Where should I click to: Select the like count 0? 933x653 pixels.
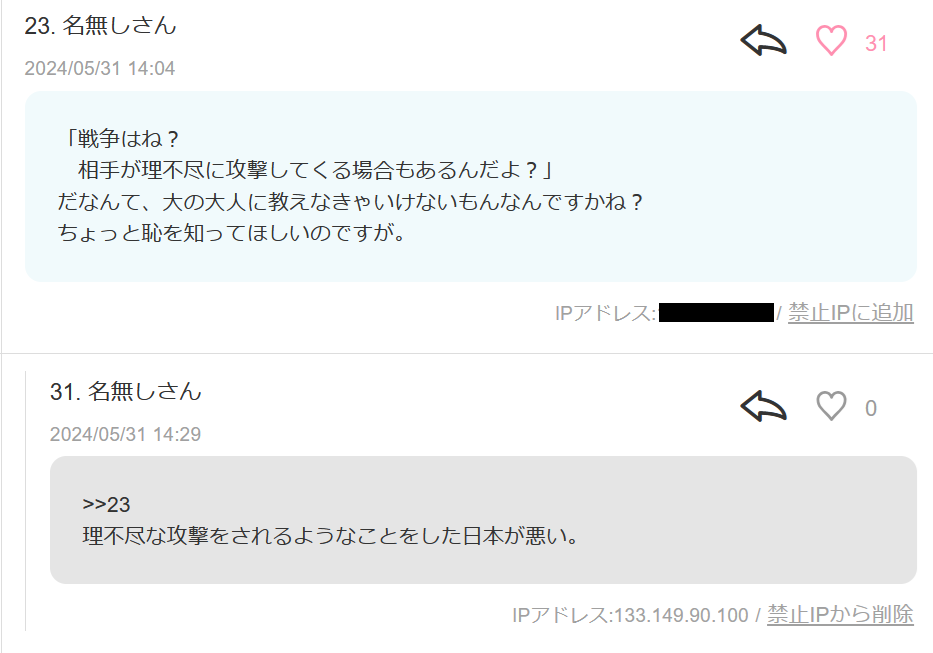tap(871, 408)
